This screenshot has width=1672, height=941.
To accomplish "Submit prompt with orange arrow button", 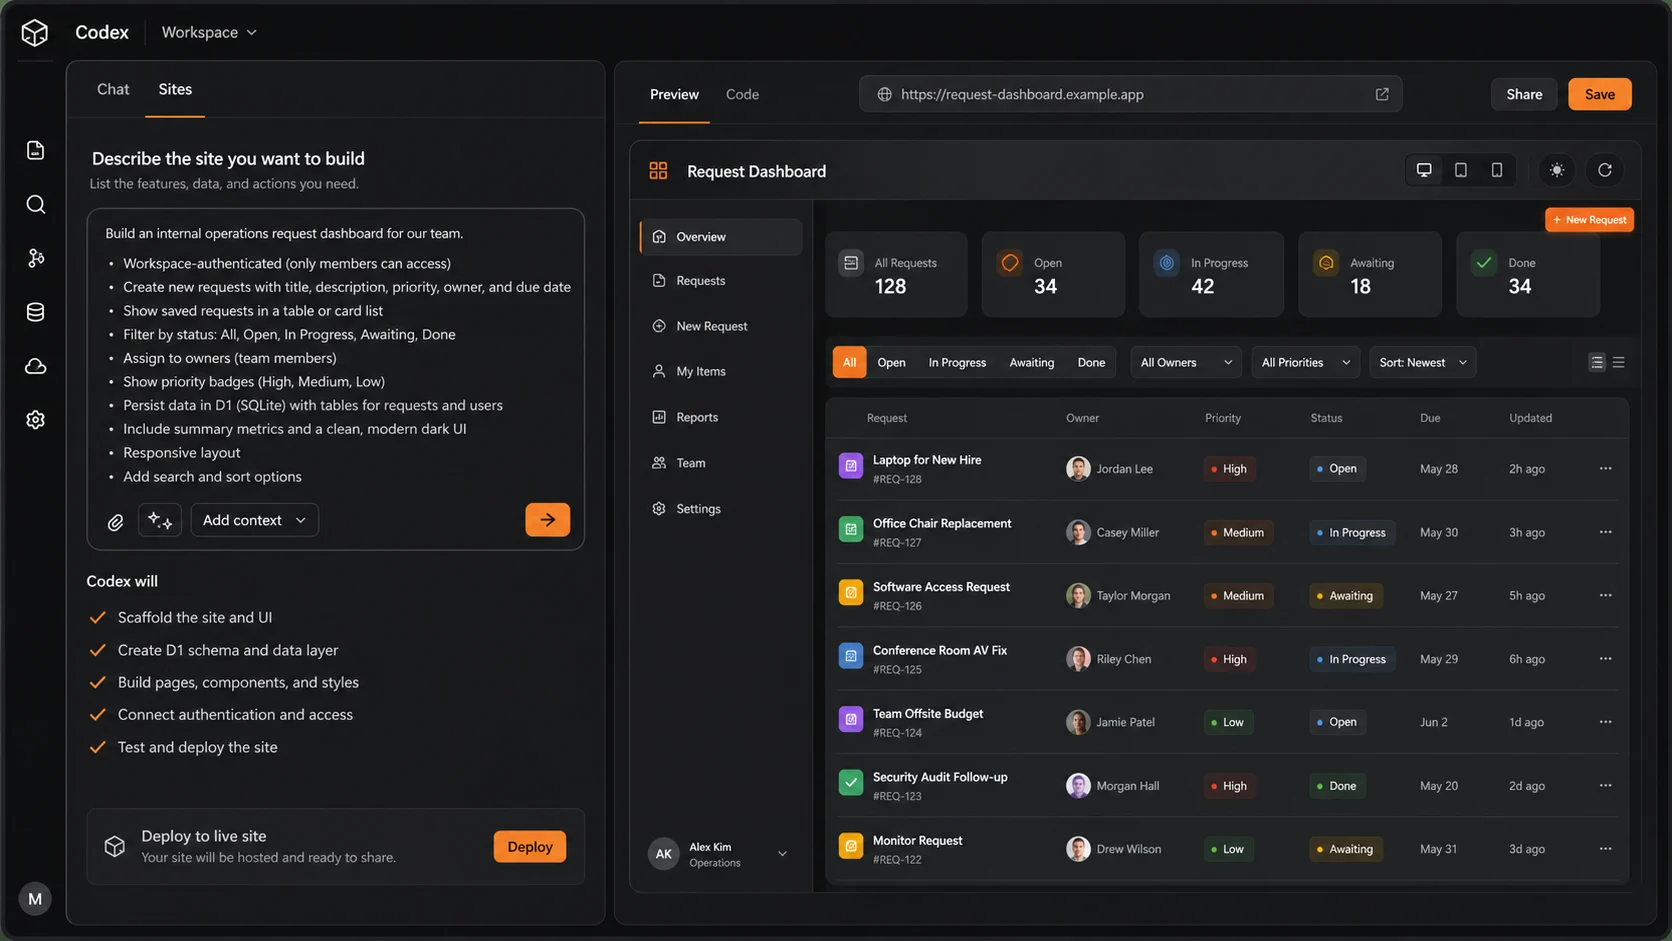I will click(x=548, y=520).
